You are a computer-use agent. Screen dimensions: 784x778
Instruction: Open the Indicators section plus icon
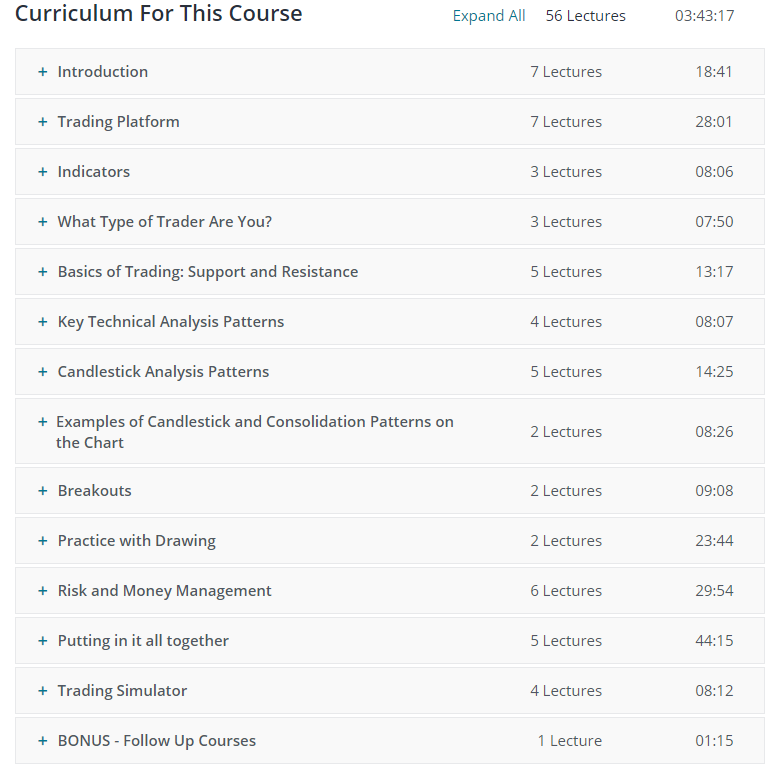(x=43, y=172)
